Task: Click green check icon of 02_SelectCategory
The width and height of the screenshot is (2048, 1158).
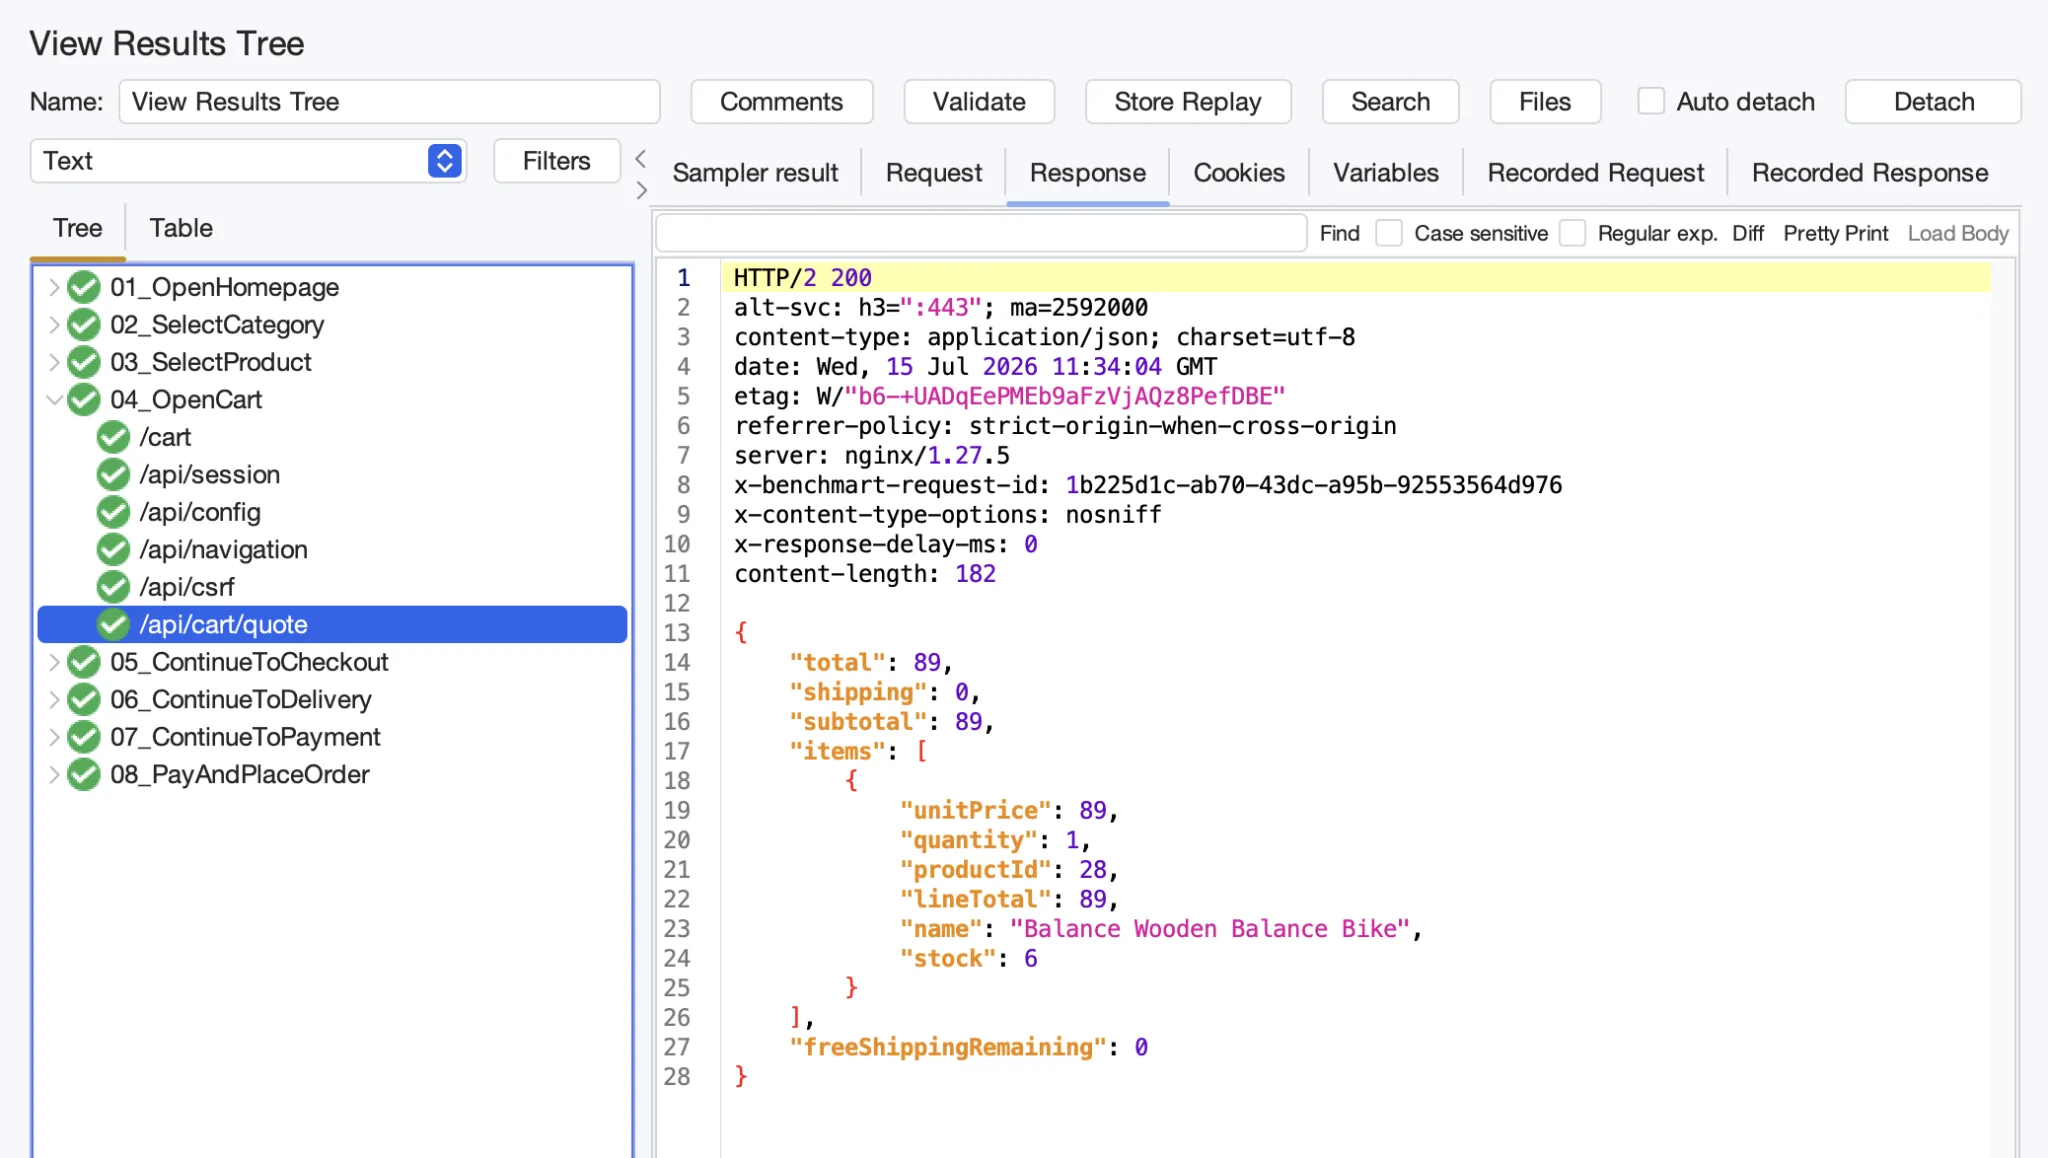Action: 84,325
